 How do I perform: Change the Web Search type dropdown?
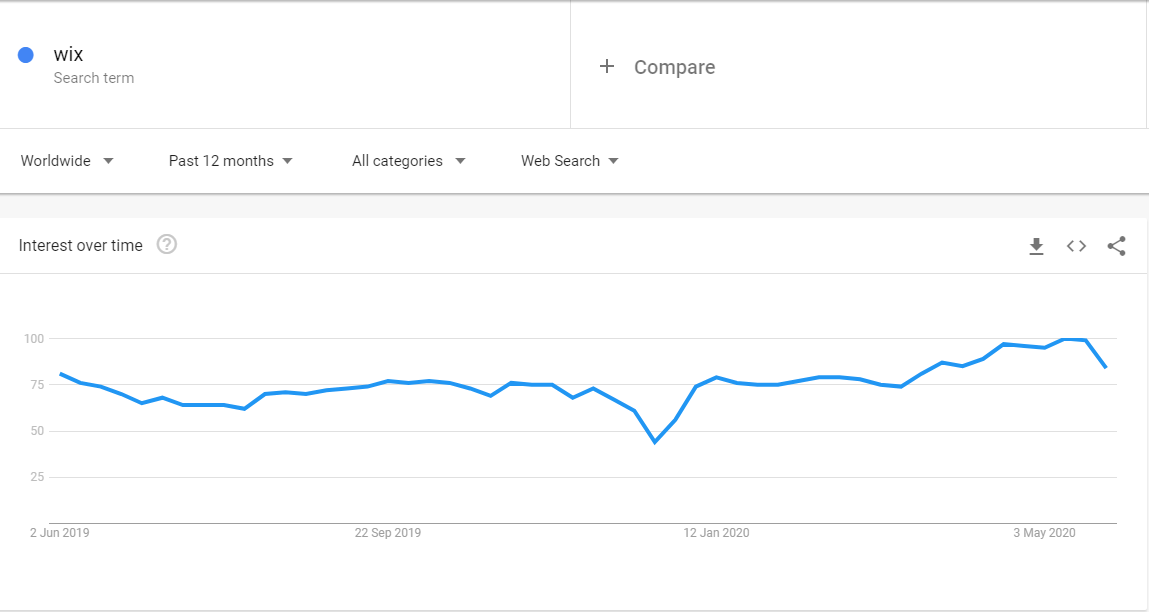click(569, 161)
